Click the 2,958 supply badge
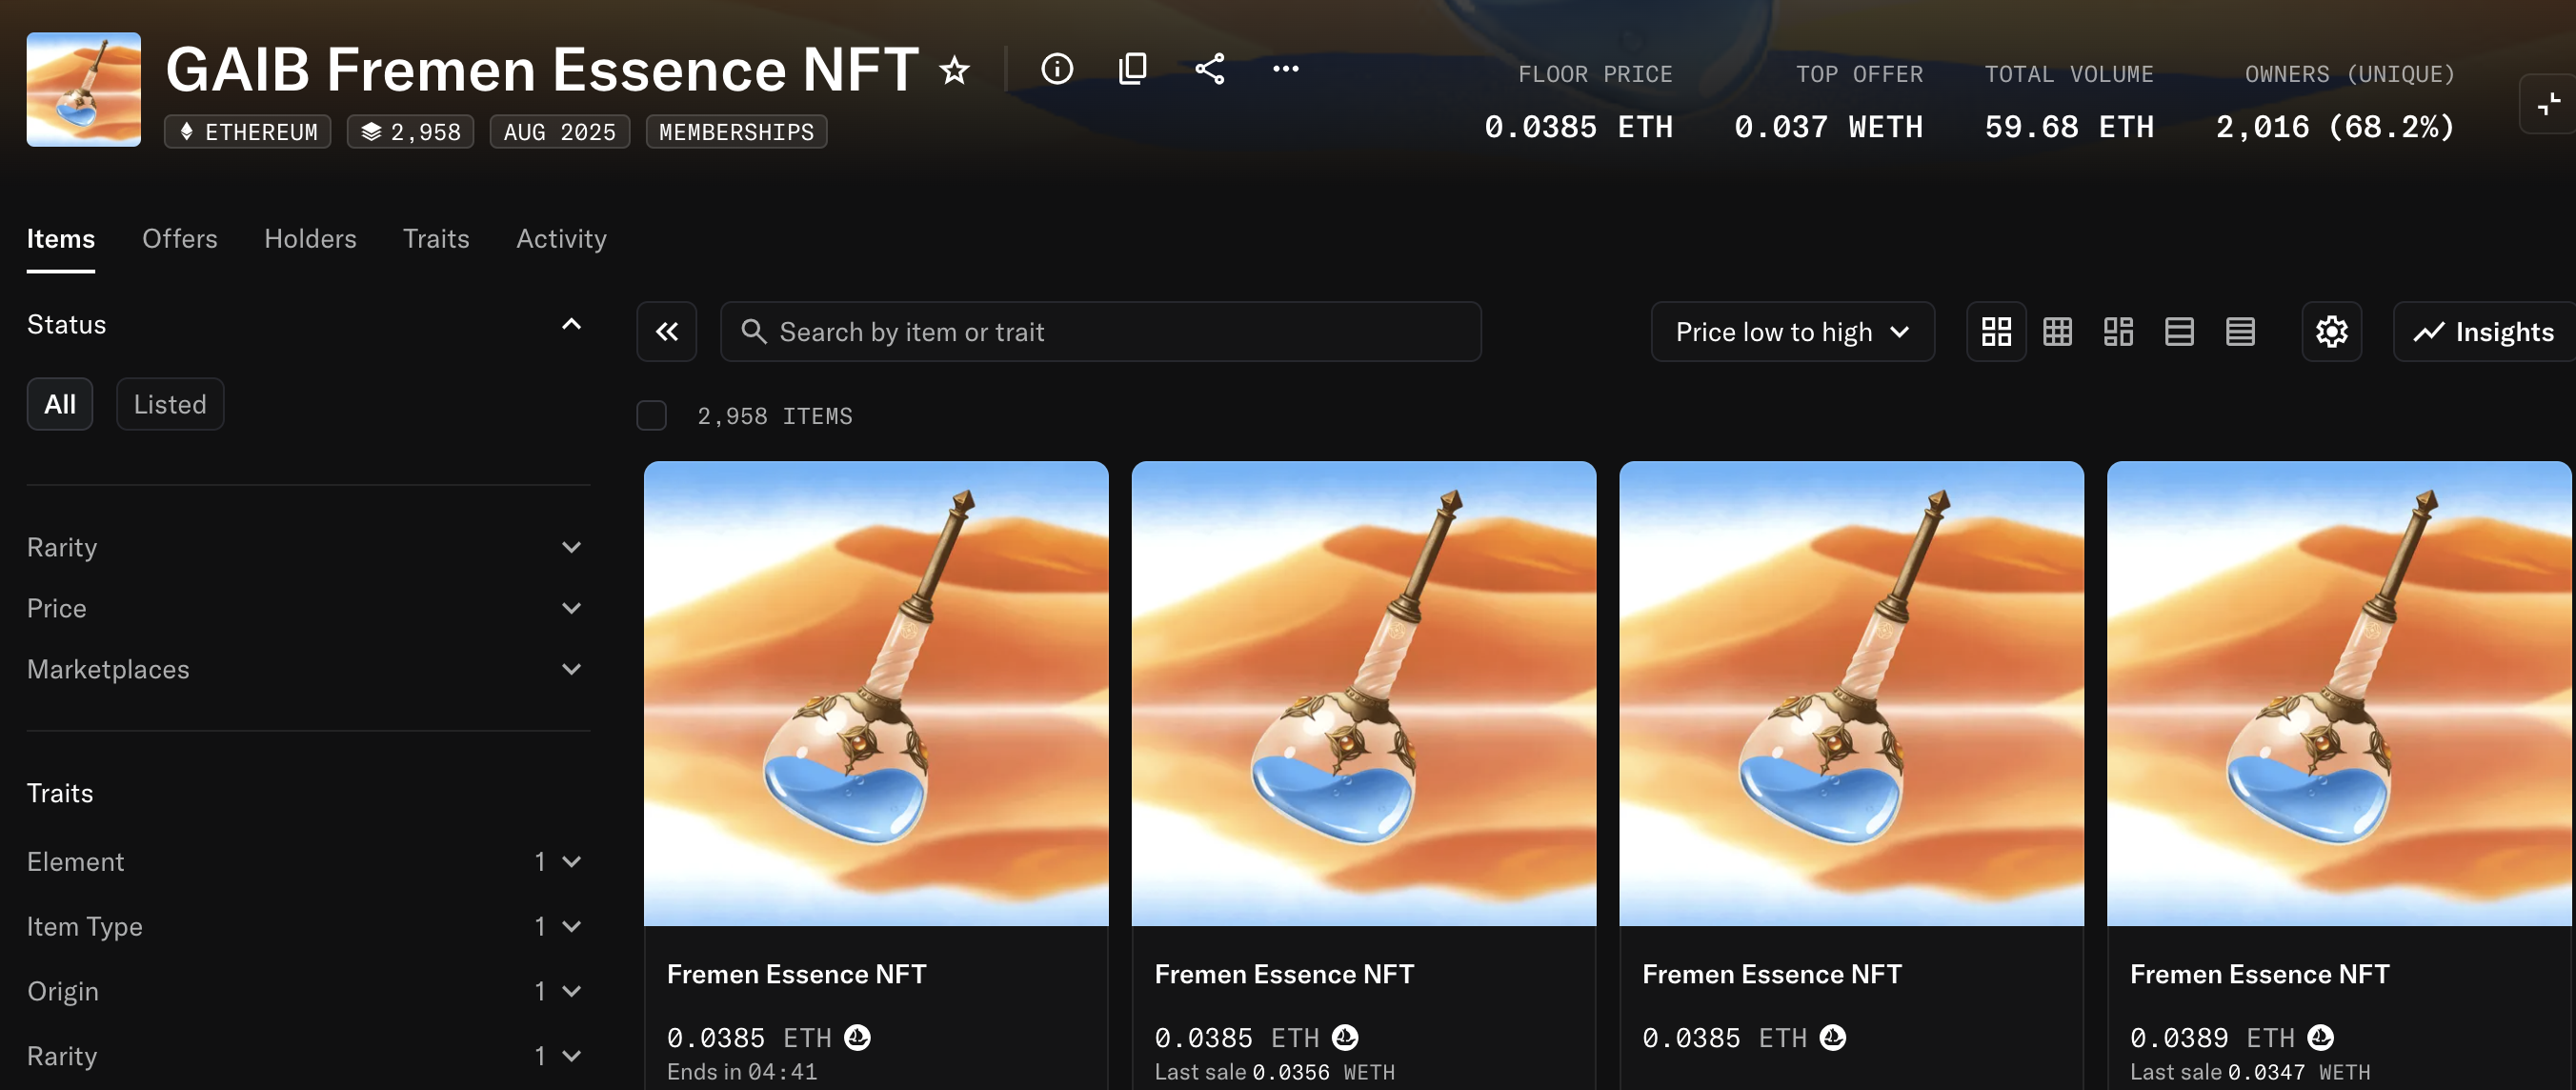 point(411,132)
